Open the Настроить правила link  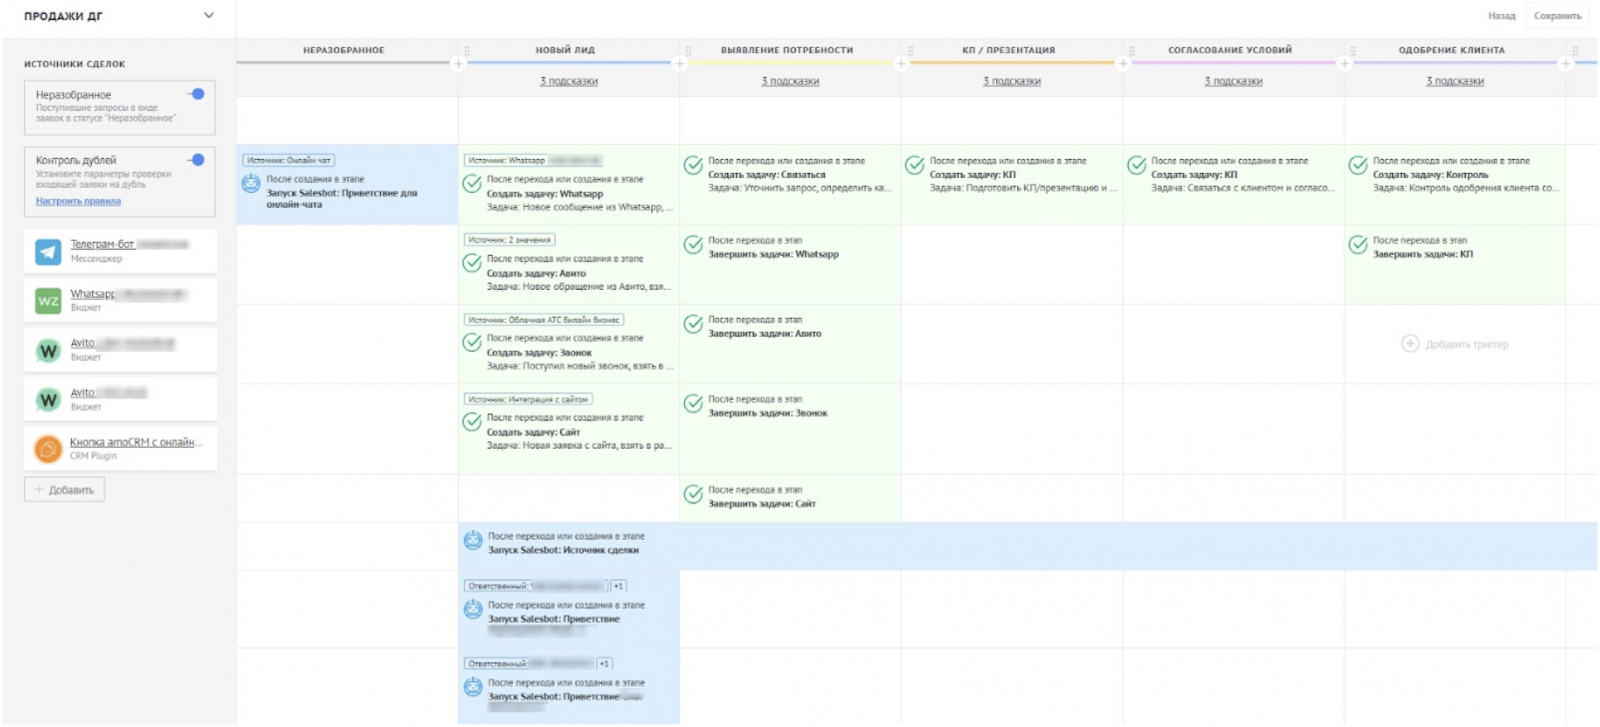pos(78,201)
